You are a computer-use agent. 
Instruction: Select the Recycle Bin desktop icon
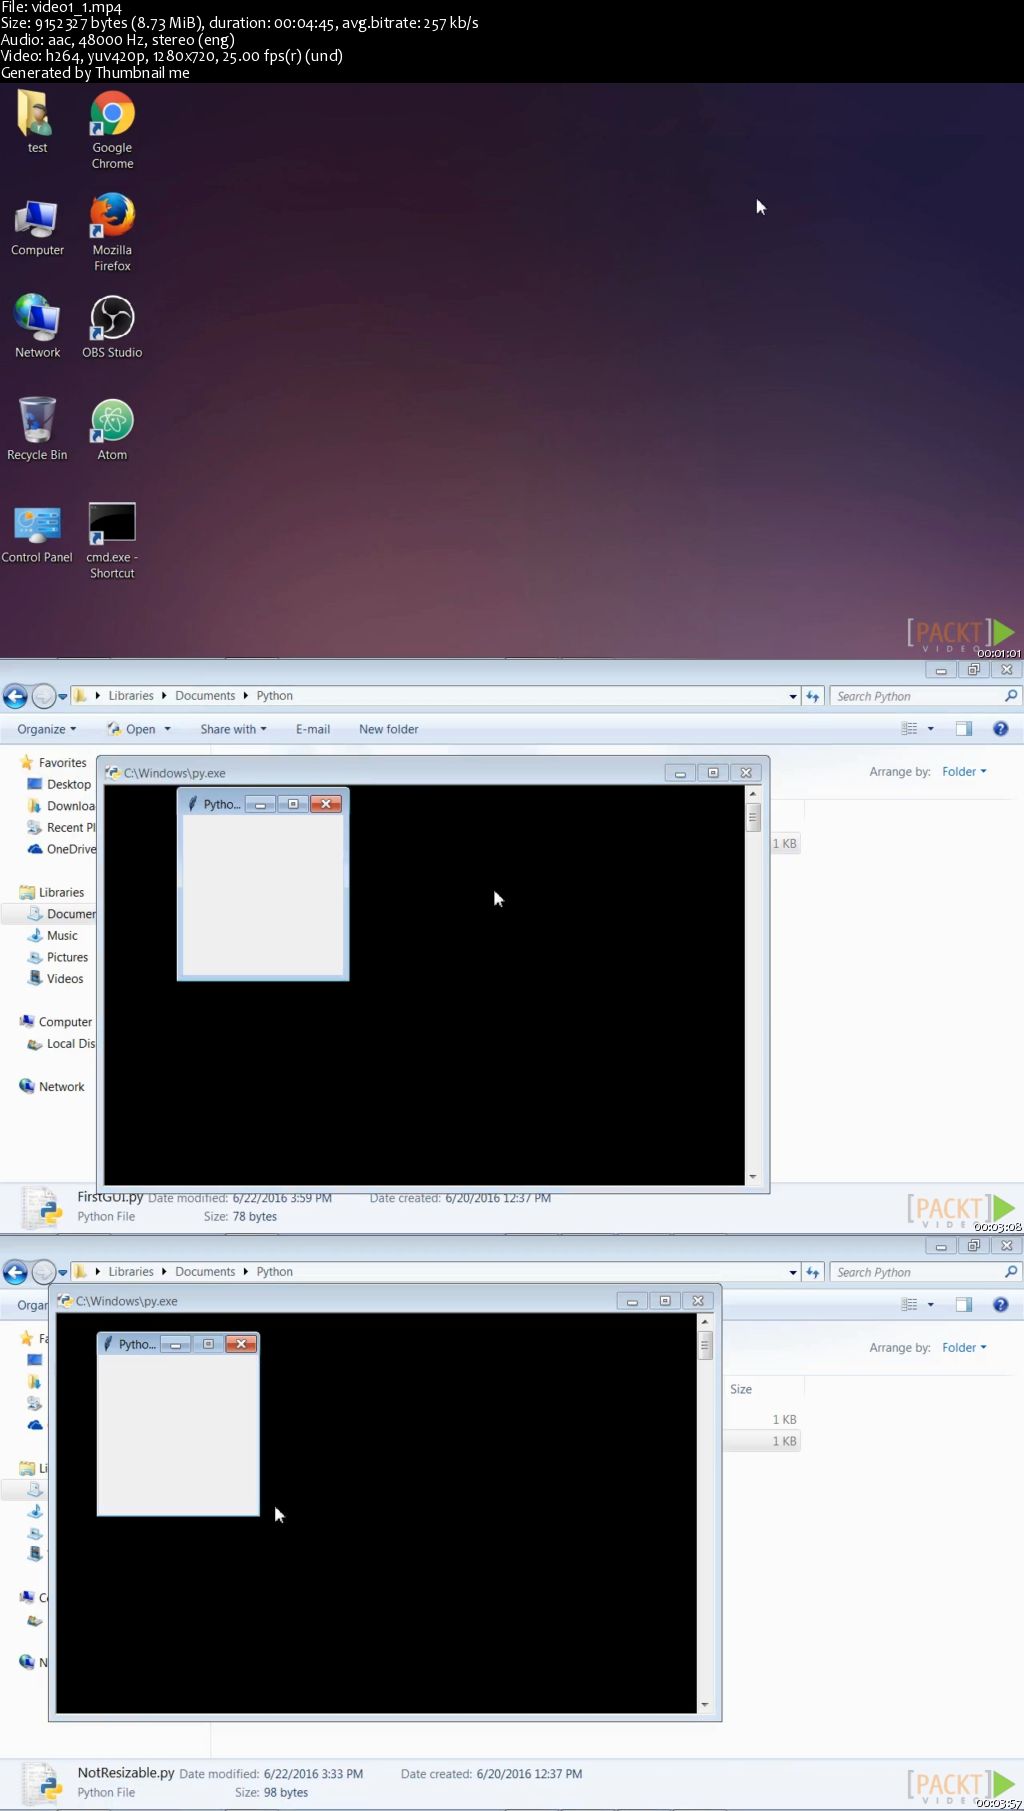point(37,428)
